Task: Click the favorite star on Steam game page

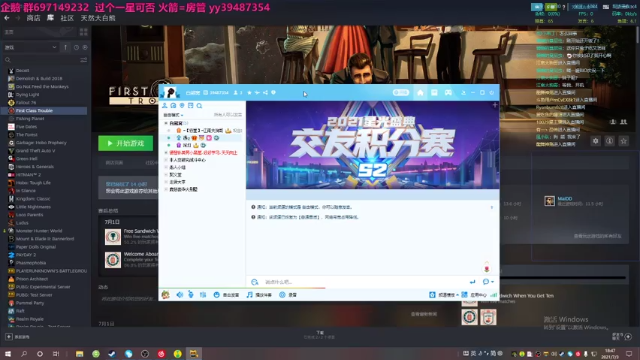Action: tap(623, 141)
